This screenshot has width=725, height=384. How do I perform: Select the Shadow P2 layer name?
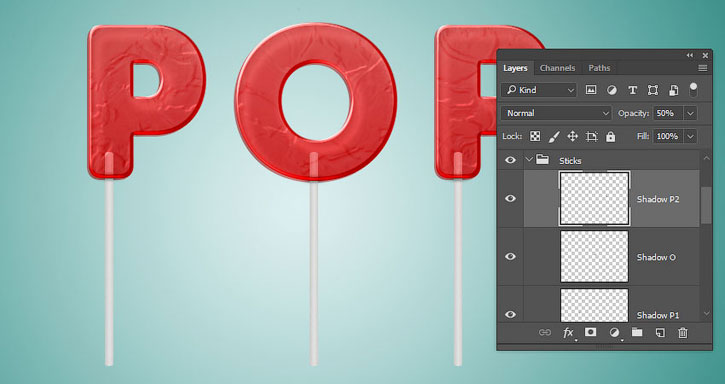(658, 199)
